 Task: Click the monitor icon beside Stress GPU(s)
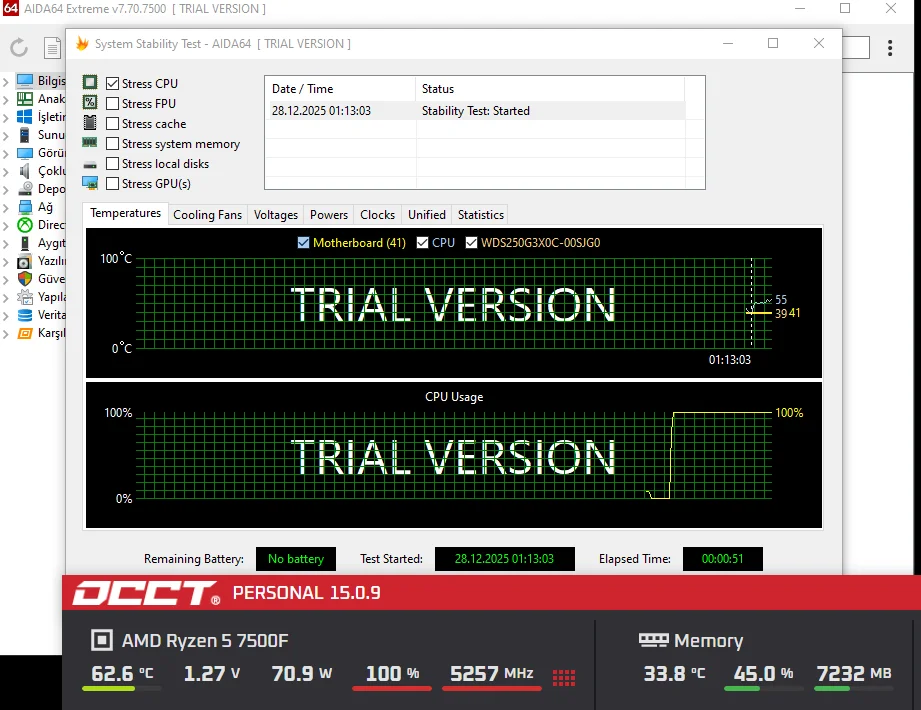point(90,183)
